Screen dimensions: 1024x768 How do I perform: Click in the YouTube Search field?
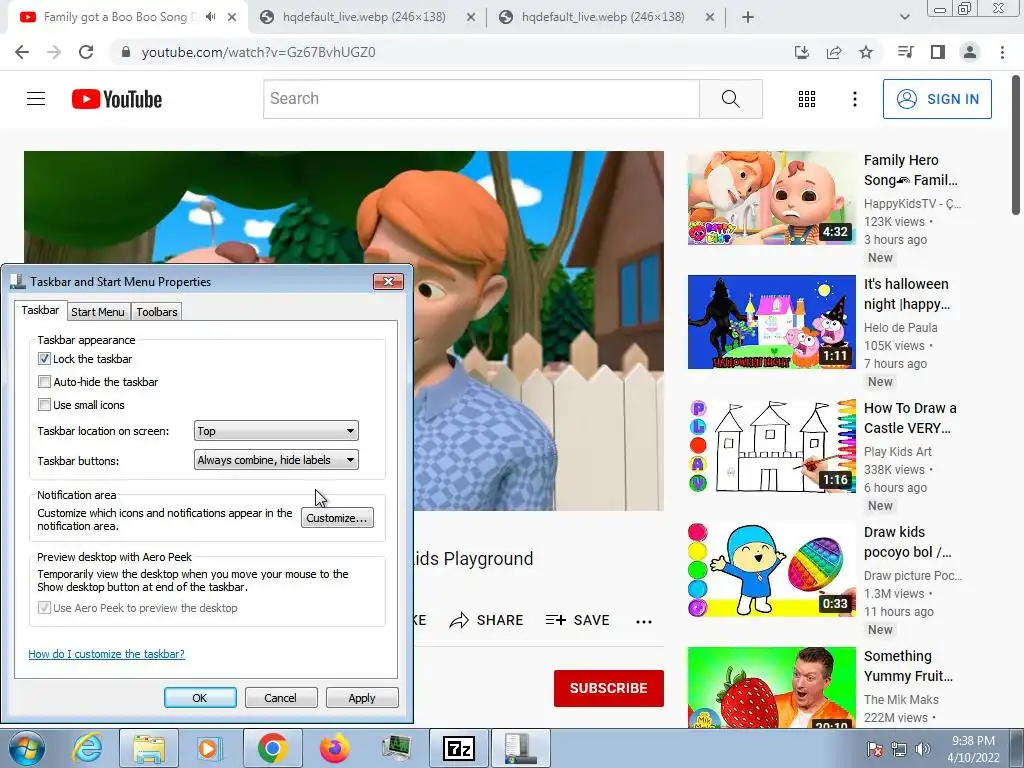[x=481, y=99]
